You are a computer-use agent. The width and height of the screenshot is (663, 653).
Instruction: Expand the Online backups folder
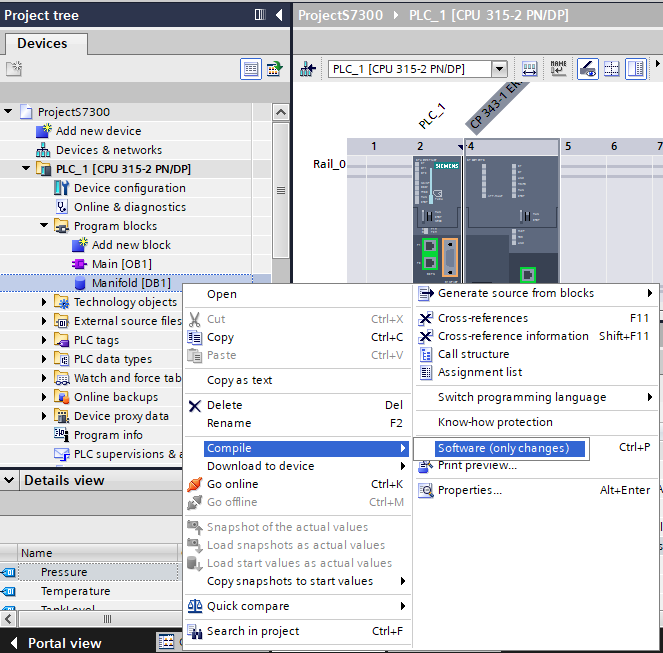44,397
